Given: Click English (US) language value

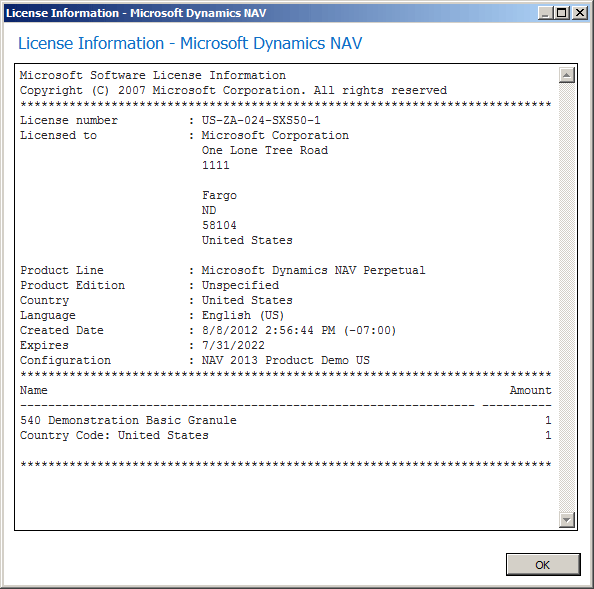Looking at the screenshot, I should point(243,315).
